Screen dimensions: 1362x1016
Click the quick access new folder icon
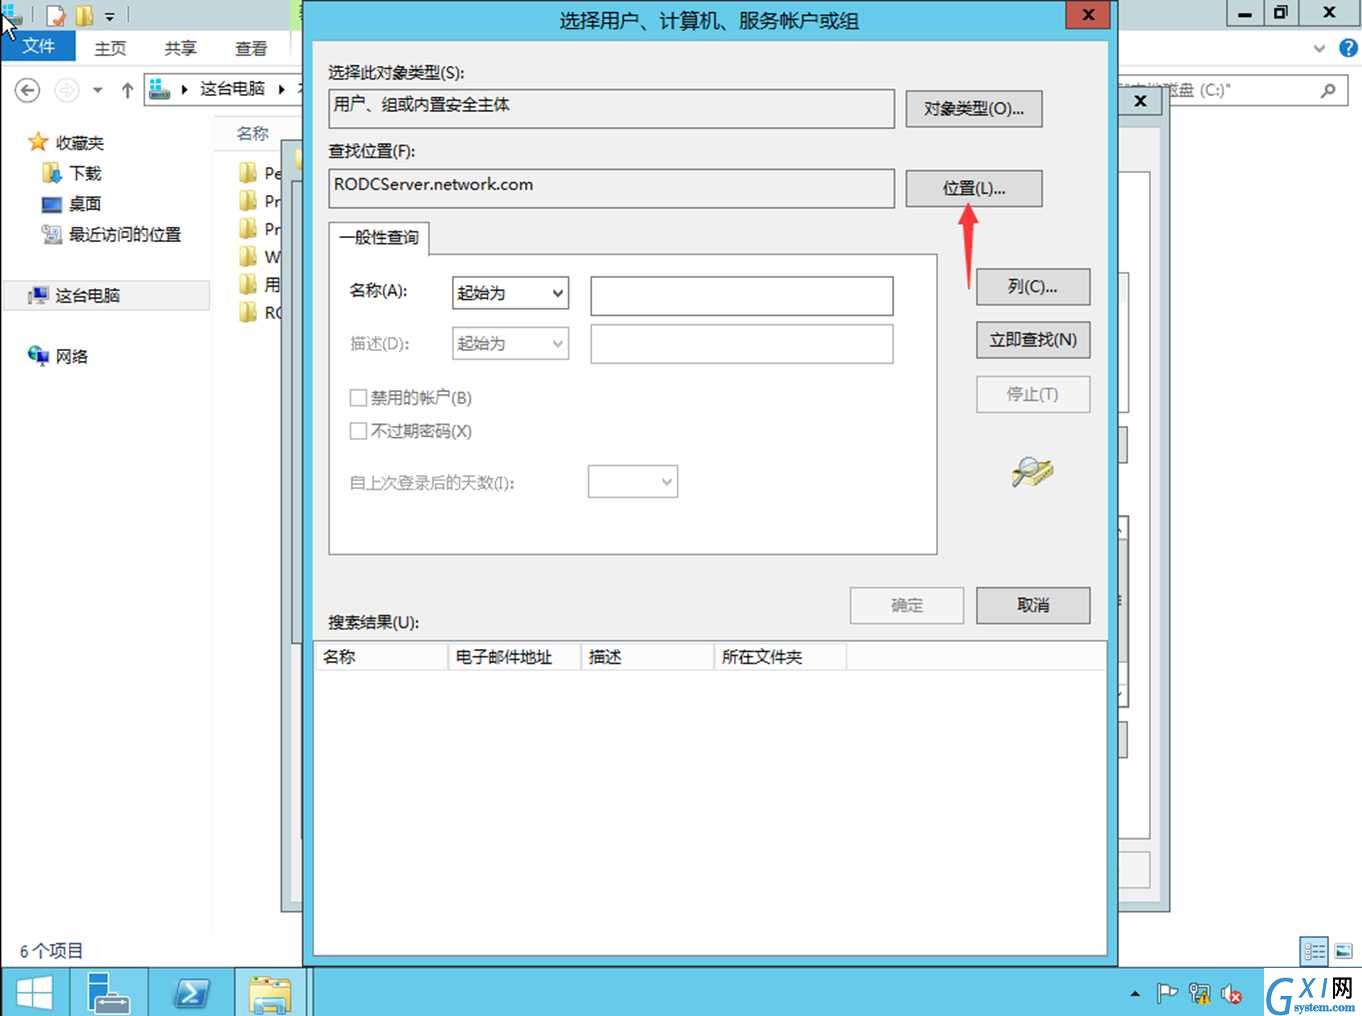click(x=85, y=15)
